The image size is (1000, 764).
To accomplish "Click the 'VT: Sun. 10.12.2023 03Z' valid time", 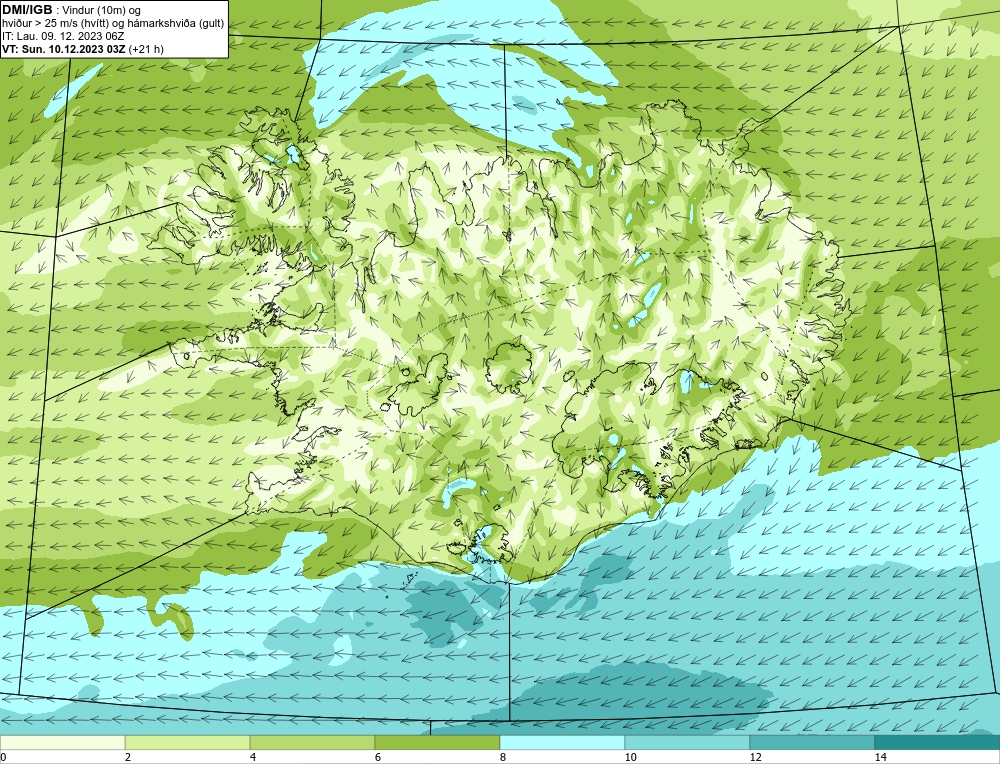I will tap(64, 49).
